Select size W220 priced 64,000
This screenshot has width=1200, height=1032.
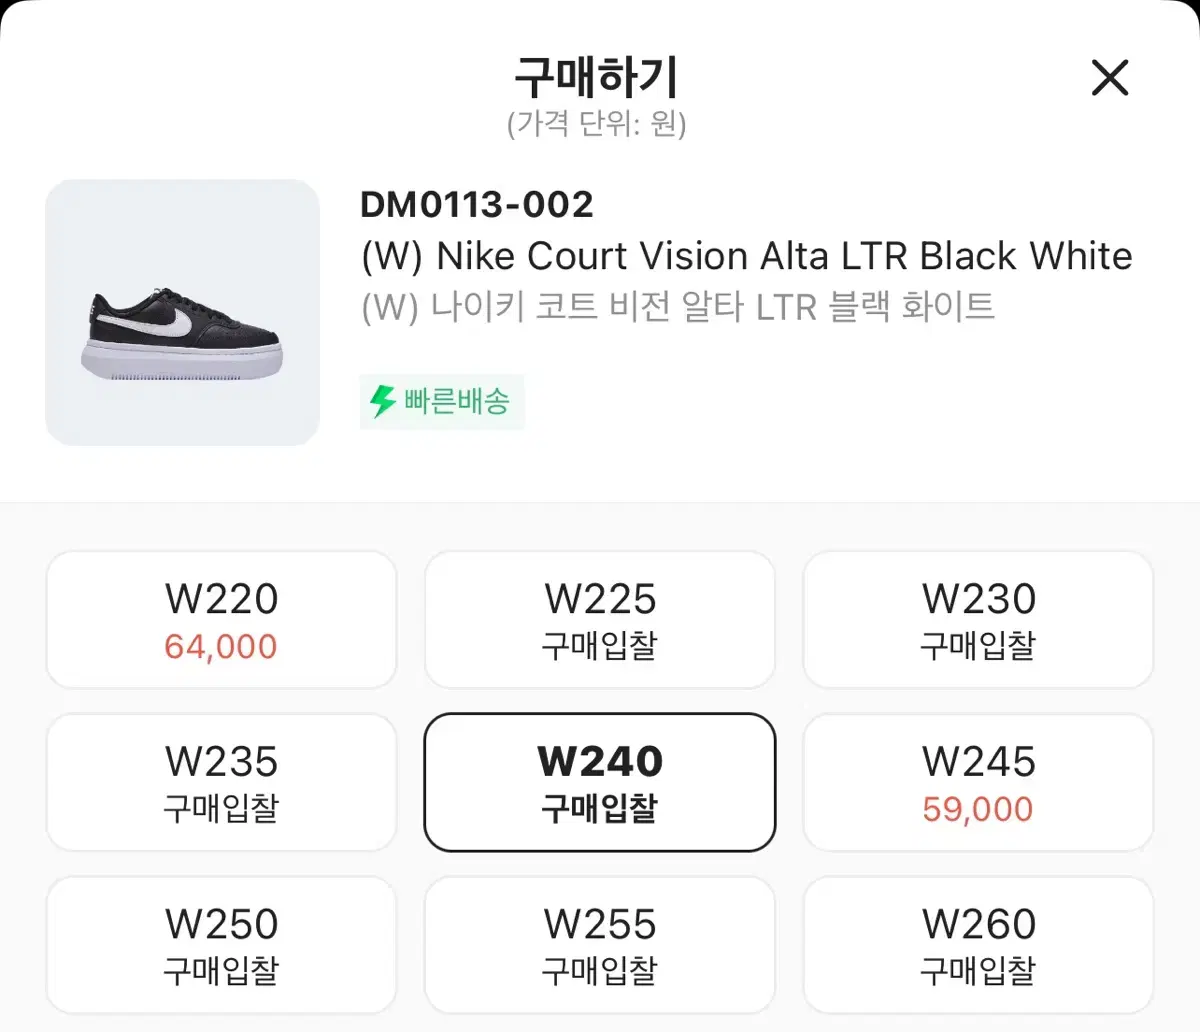click(x=221, y=619)
